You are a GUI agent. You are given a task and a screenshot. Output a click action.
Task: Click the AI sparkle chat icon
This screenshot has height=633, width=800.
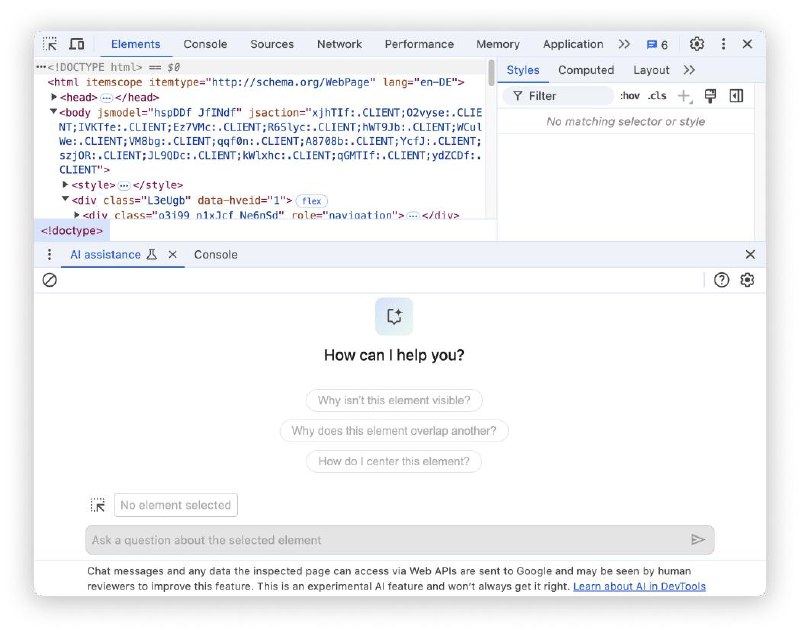394,316
